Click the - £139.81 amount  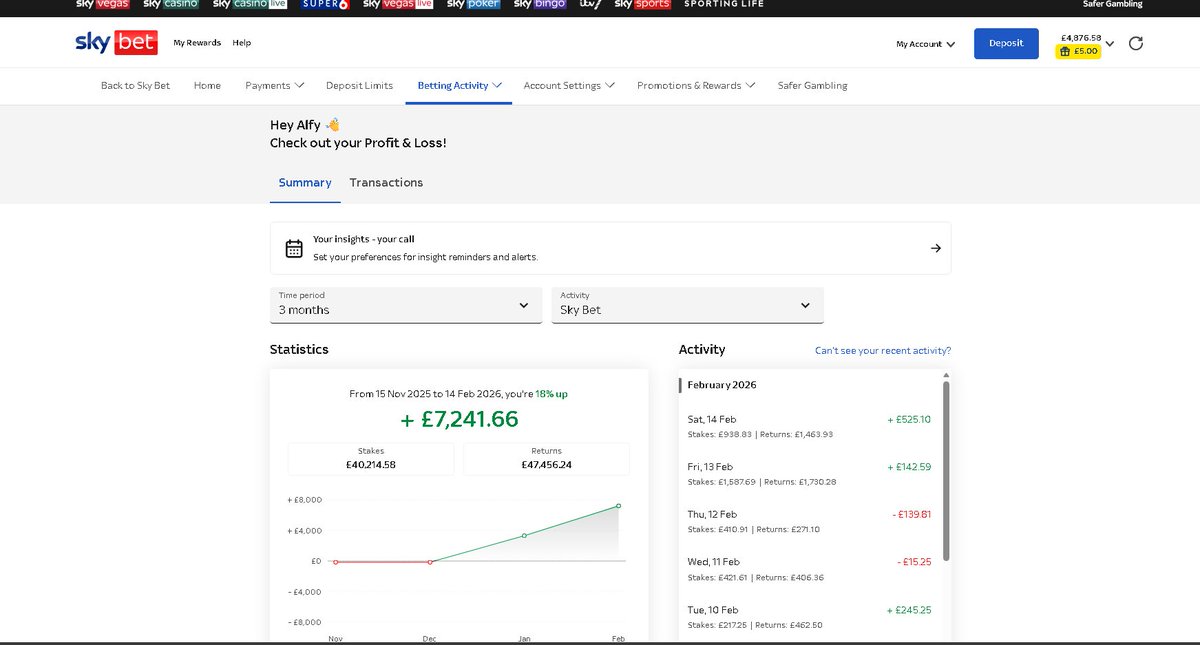[911, 515]
